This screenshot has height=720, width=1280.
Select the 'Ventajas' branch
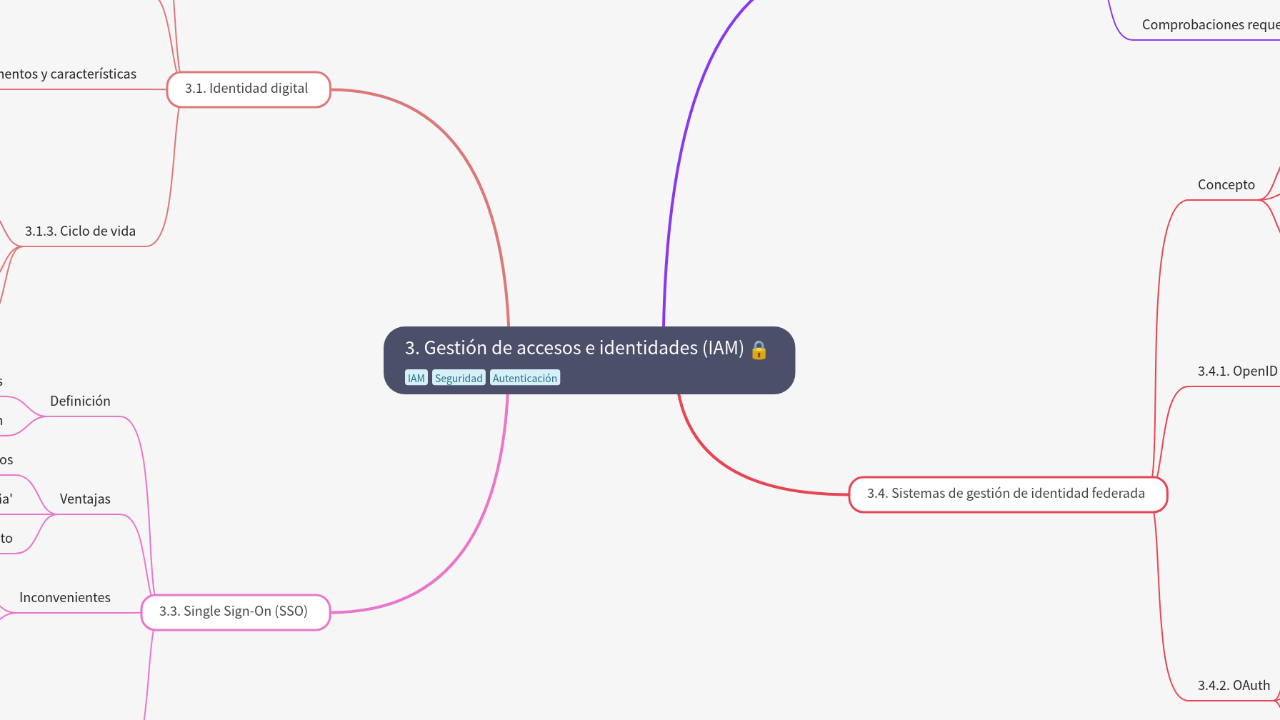[x=84, y=498]
